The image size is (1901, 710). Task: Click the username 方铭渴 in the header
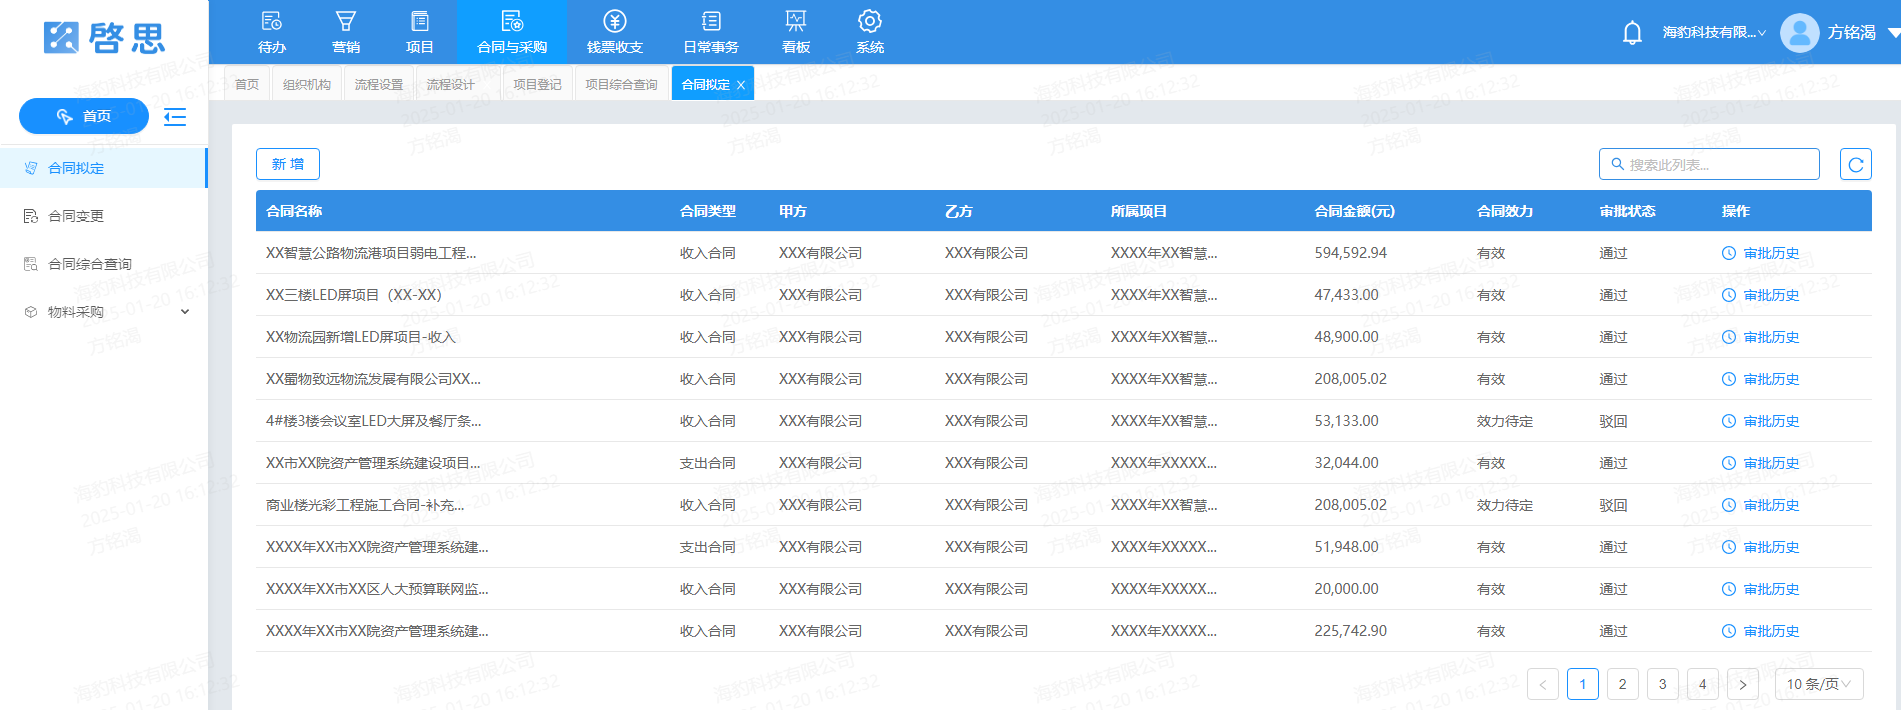pyautogui.click(x=1852, y=33)
